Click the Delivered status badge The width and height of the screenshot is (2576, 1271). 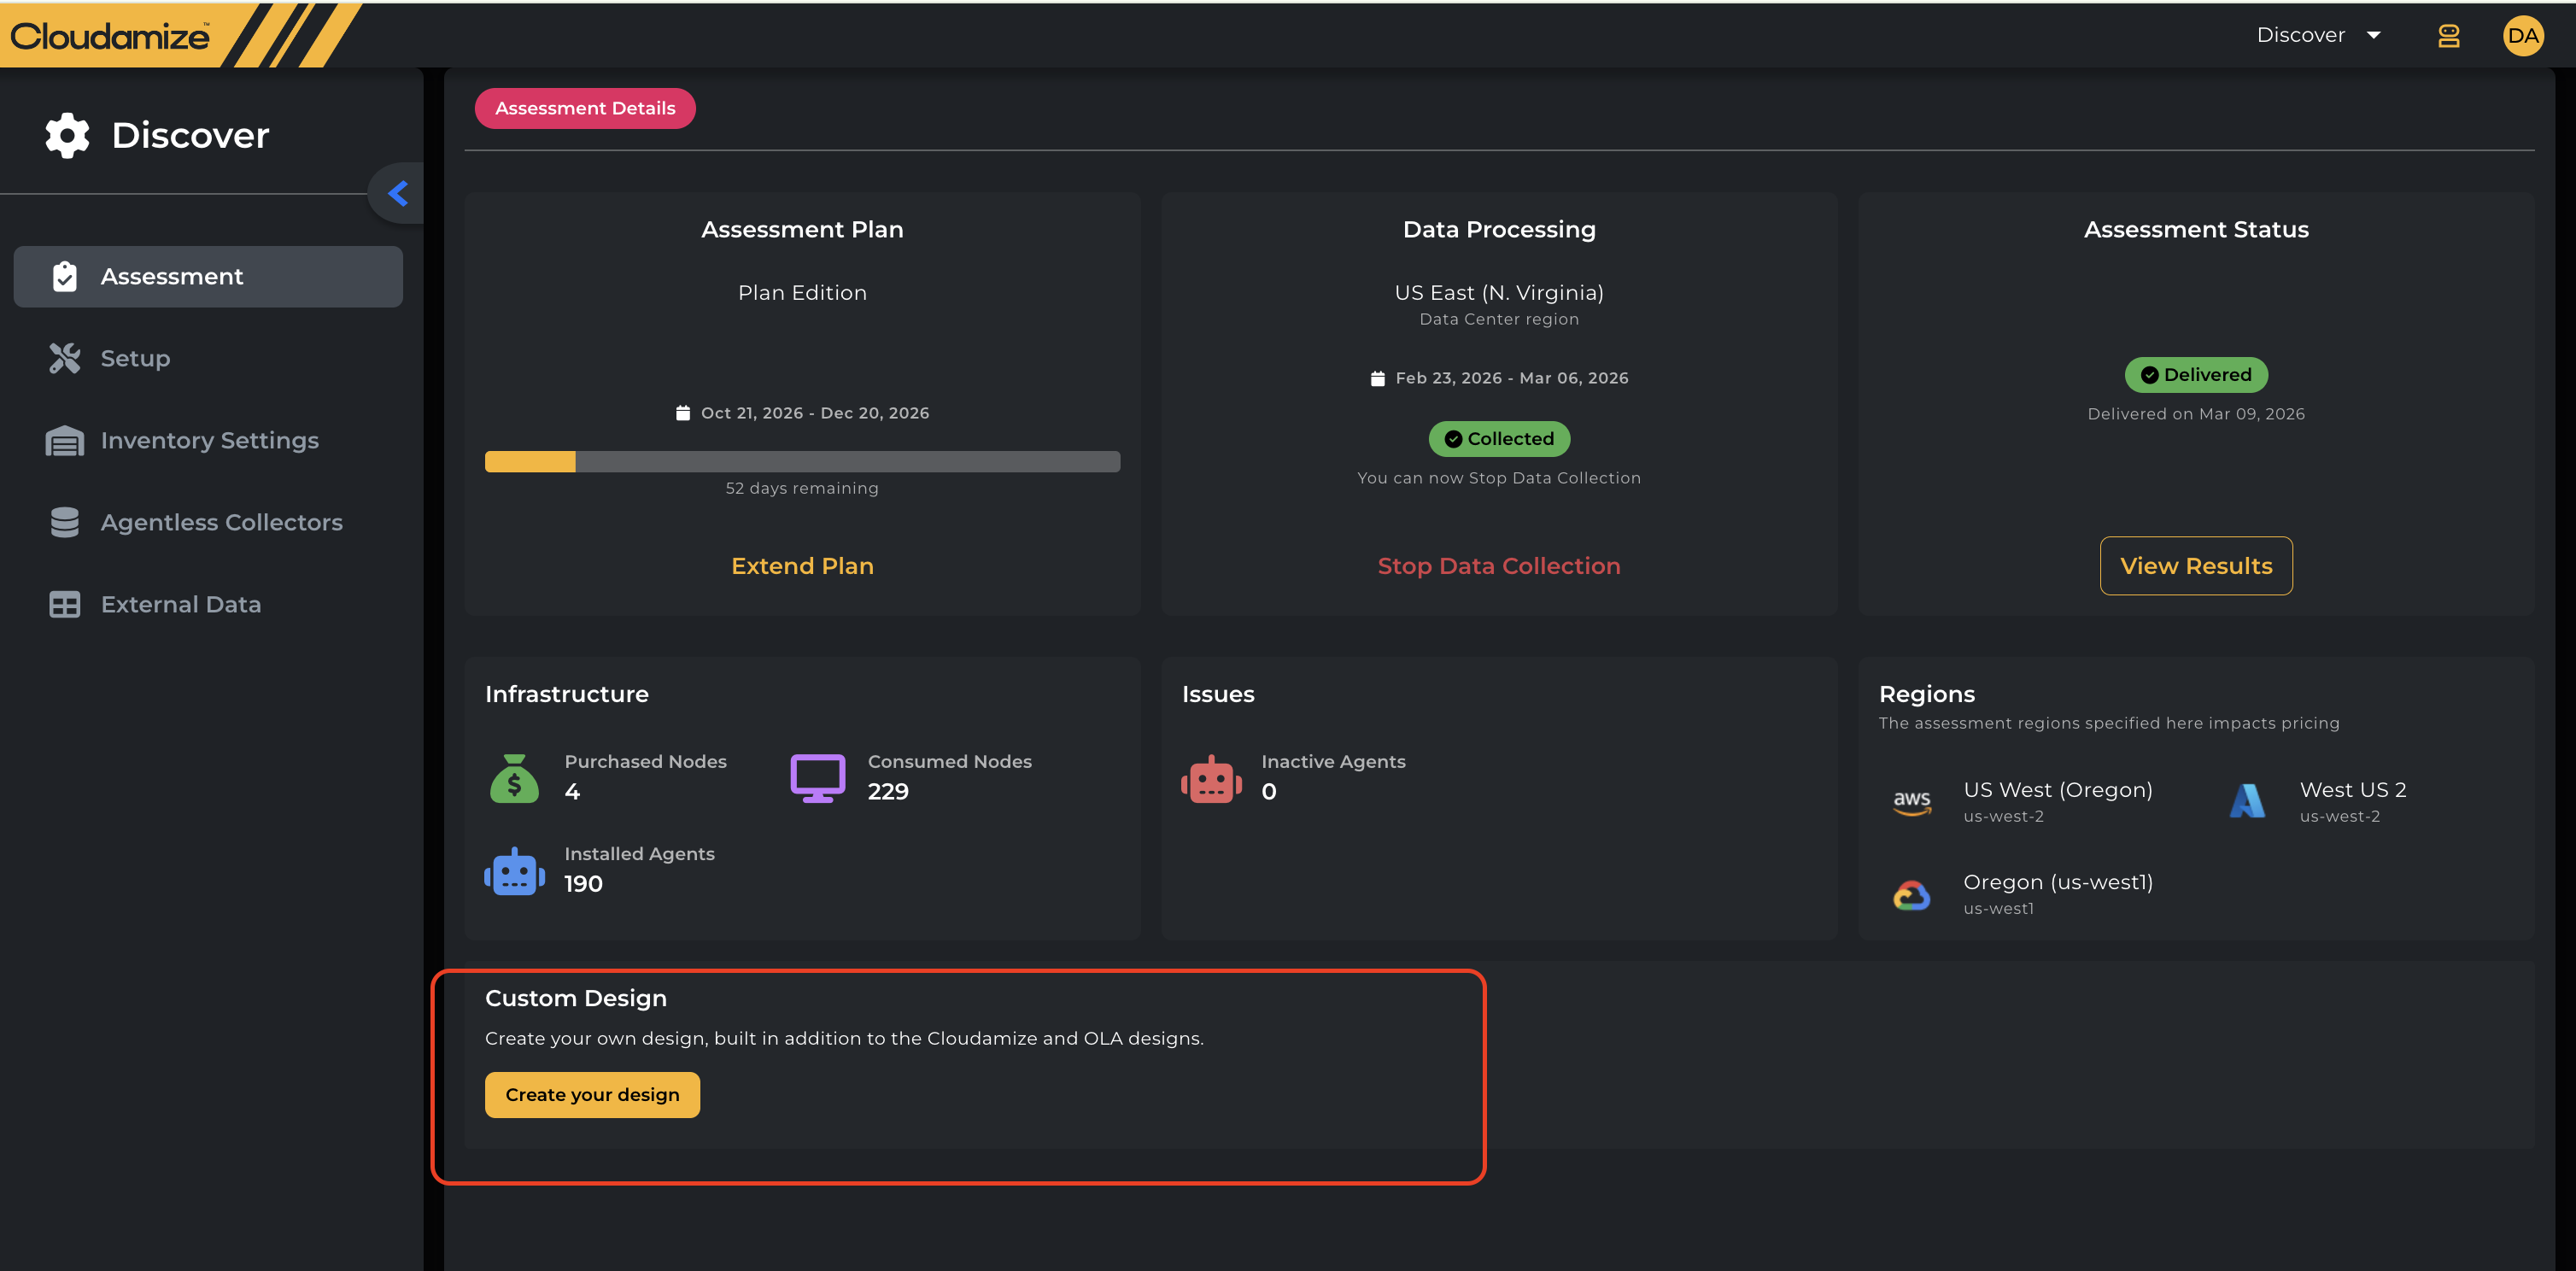point(2196,375)
